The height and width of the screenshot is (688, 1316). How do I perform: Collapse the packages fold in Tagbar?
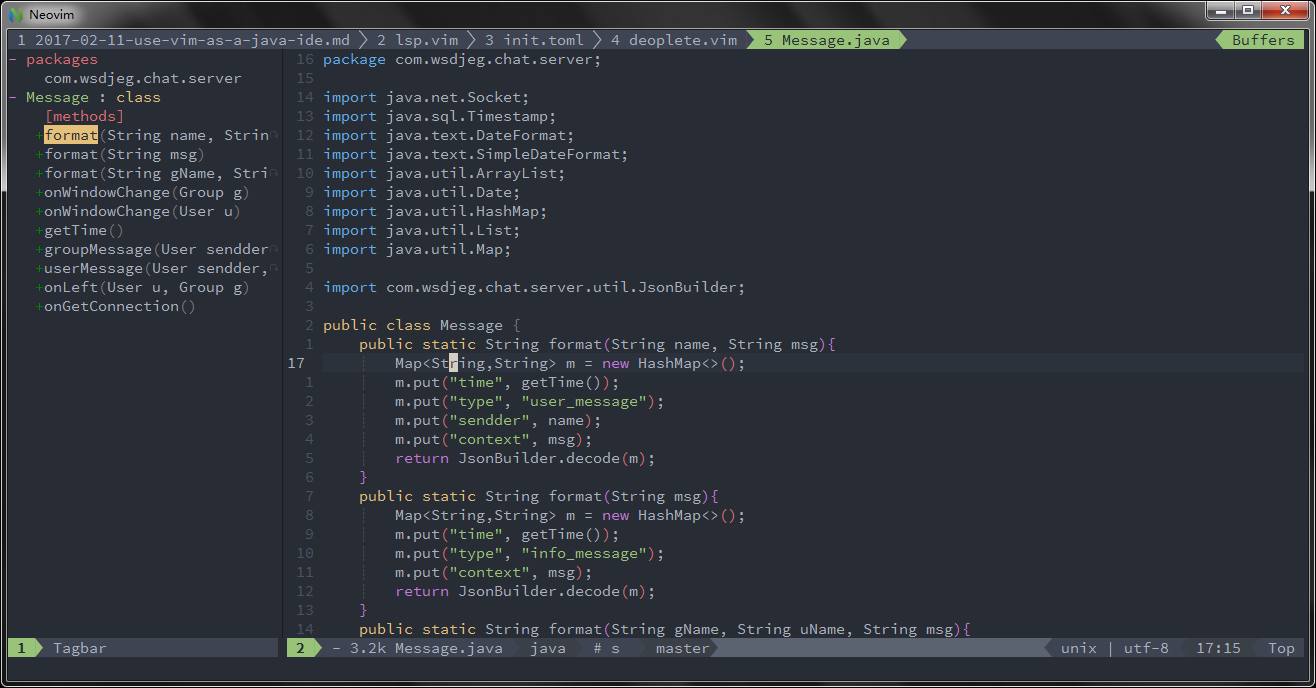tap(12, 59)
